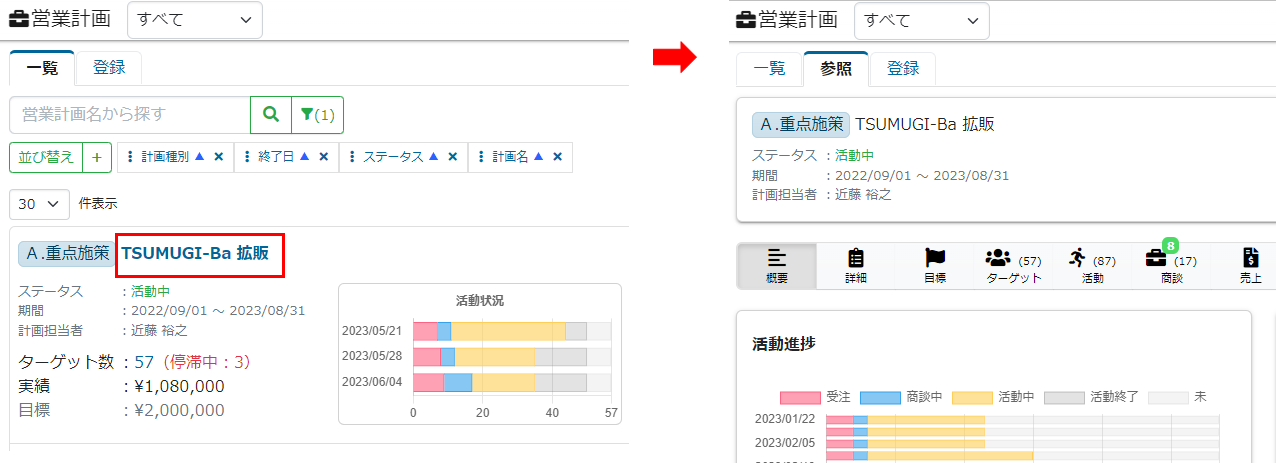Toggle ascending arrow on ステータス sort chip
The width and height of the screenshot is (1276, 463).
tap(434, 157)
